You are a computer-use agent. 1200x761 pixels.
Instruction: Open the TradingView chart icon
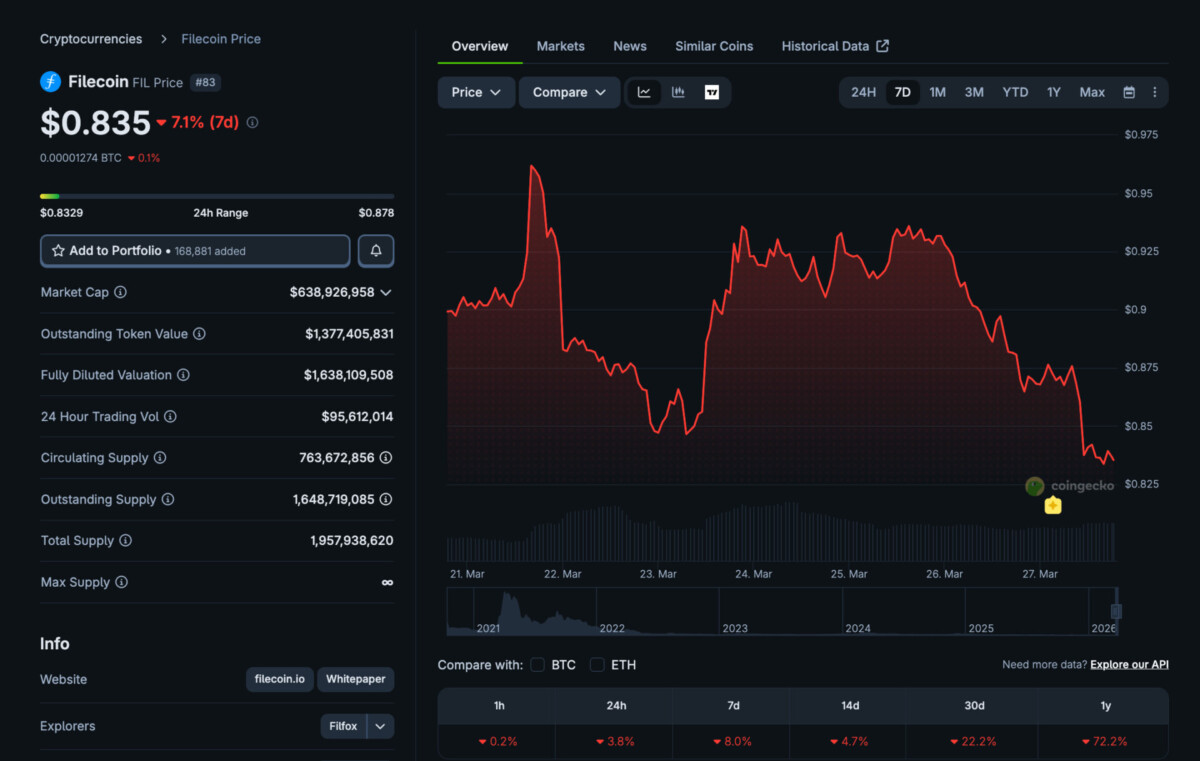pos(711,92)
